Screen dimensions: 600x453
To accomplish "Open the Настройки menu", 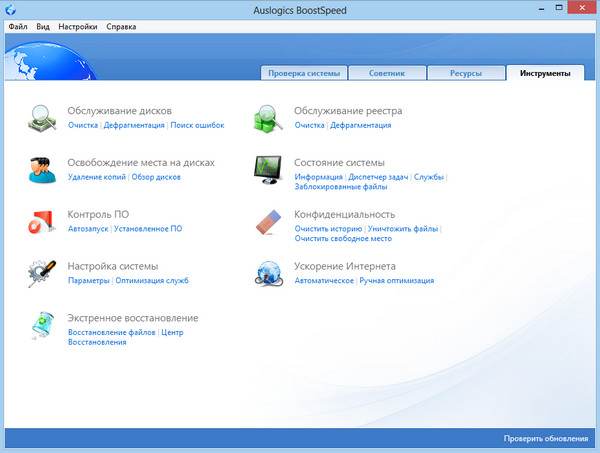I will click(x=78, y=26).
